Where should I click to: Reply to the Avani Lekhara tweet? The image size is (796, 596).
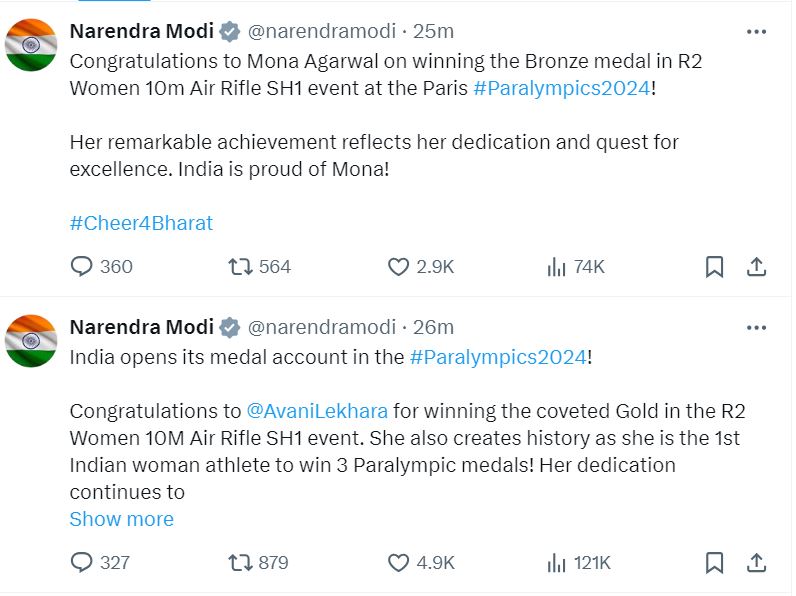pyautogui.click(x=82, y=562)
